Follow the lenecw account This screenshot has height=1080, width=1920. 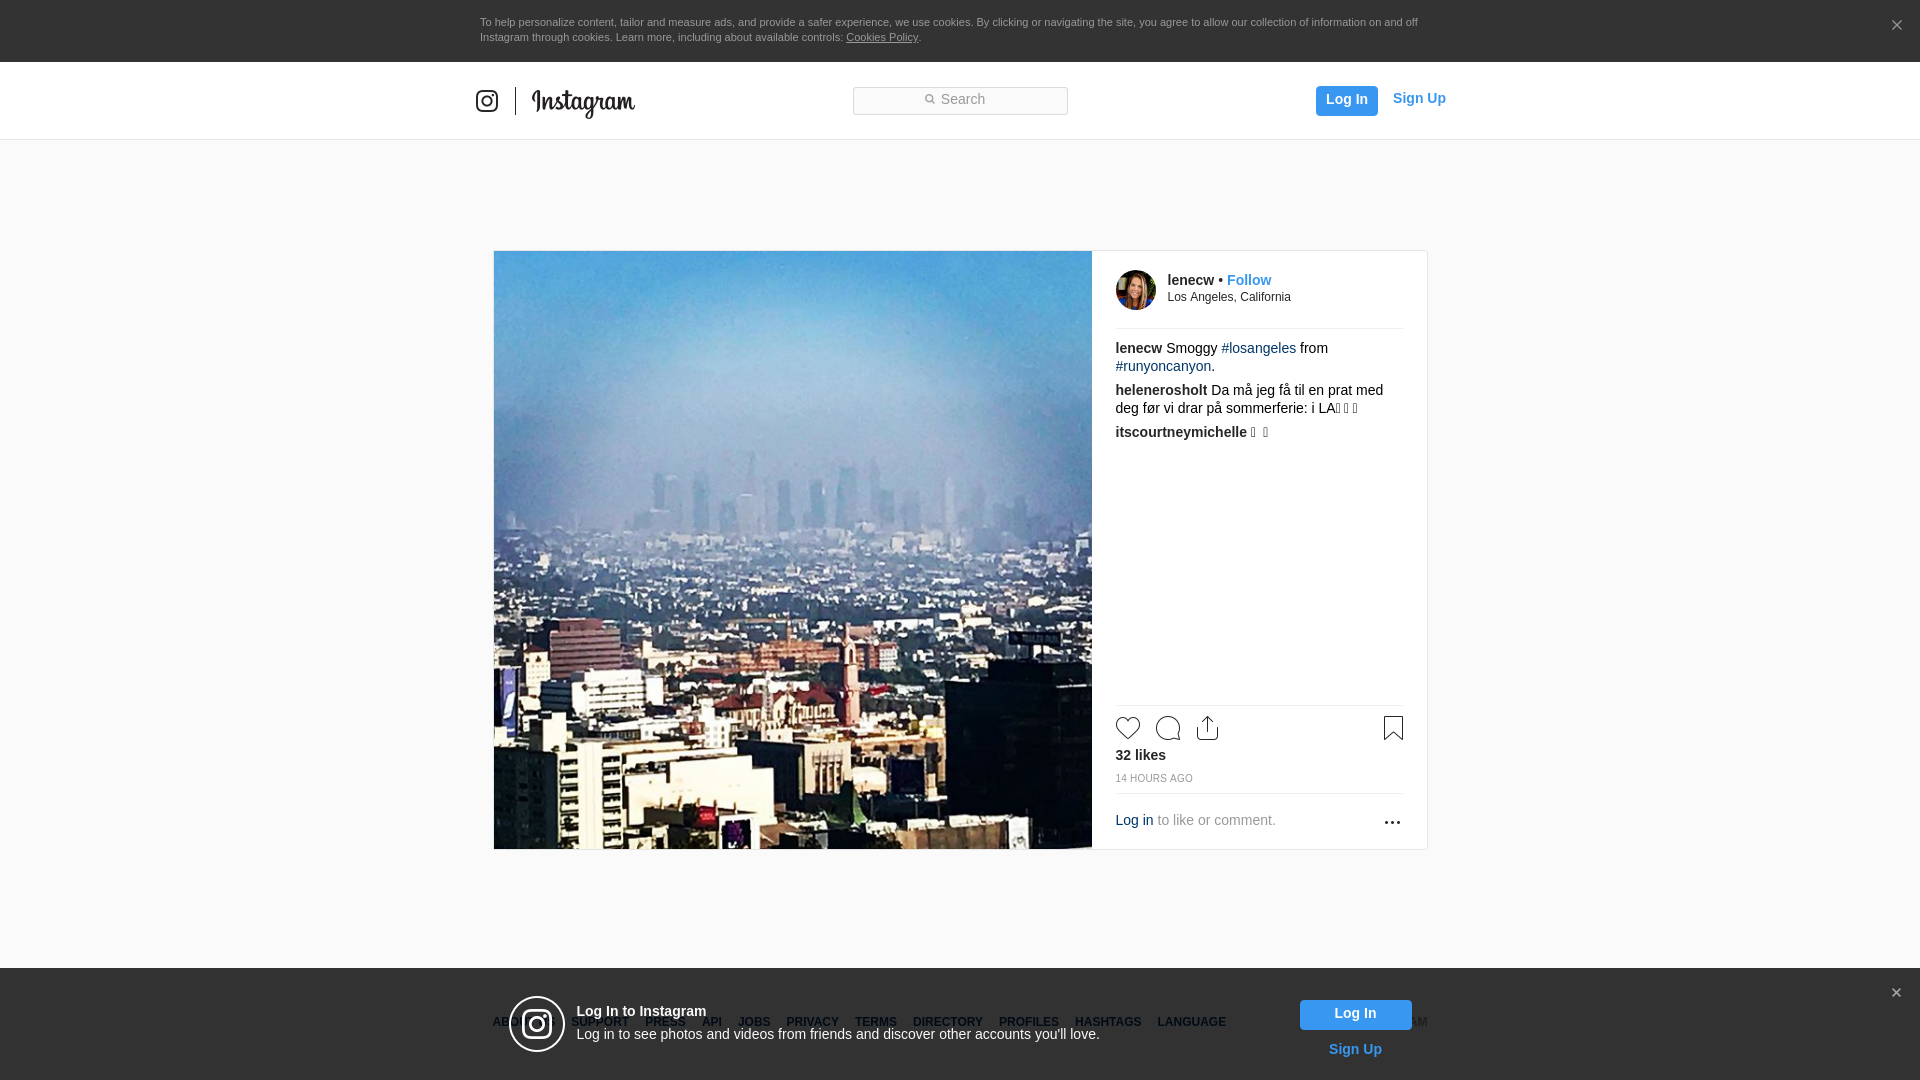pyautogui.click(x=1249, y=280)
